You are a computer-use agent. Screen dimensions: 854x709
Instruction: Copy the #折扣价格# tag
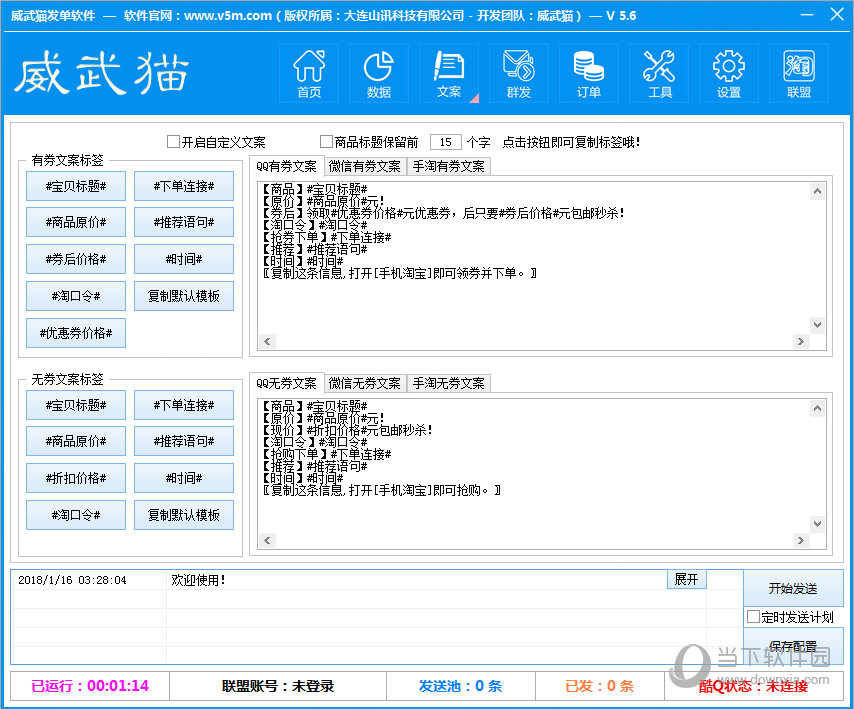76,478
